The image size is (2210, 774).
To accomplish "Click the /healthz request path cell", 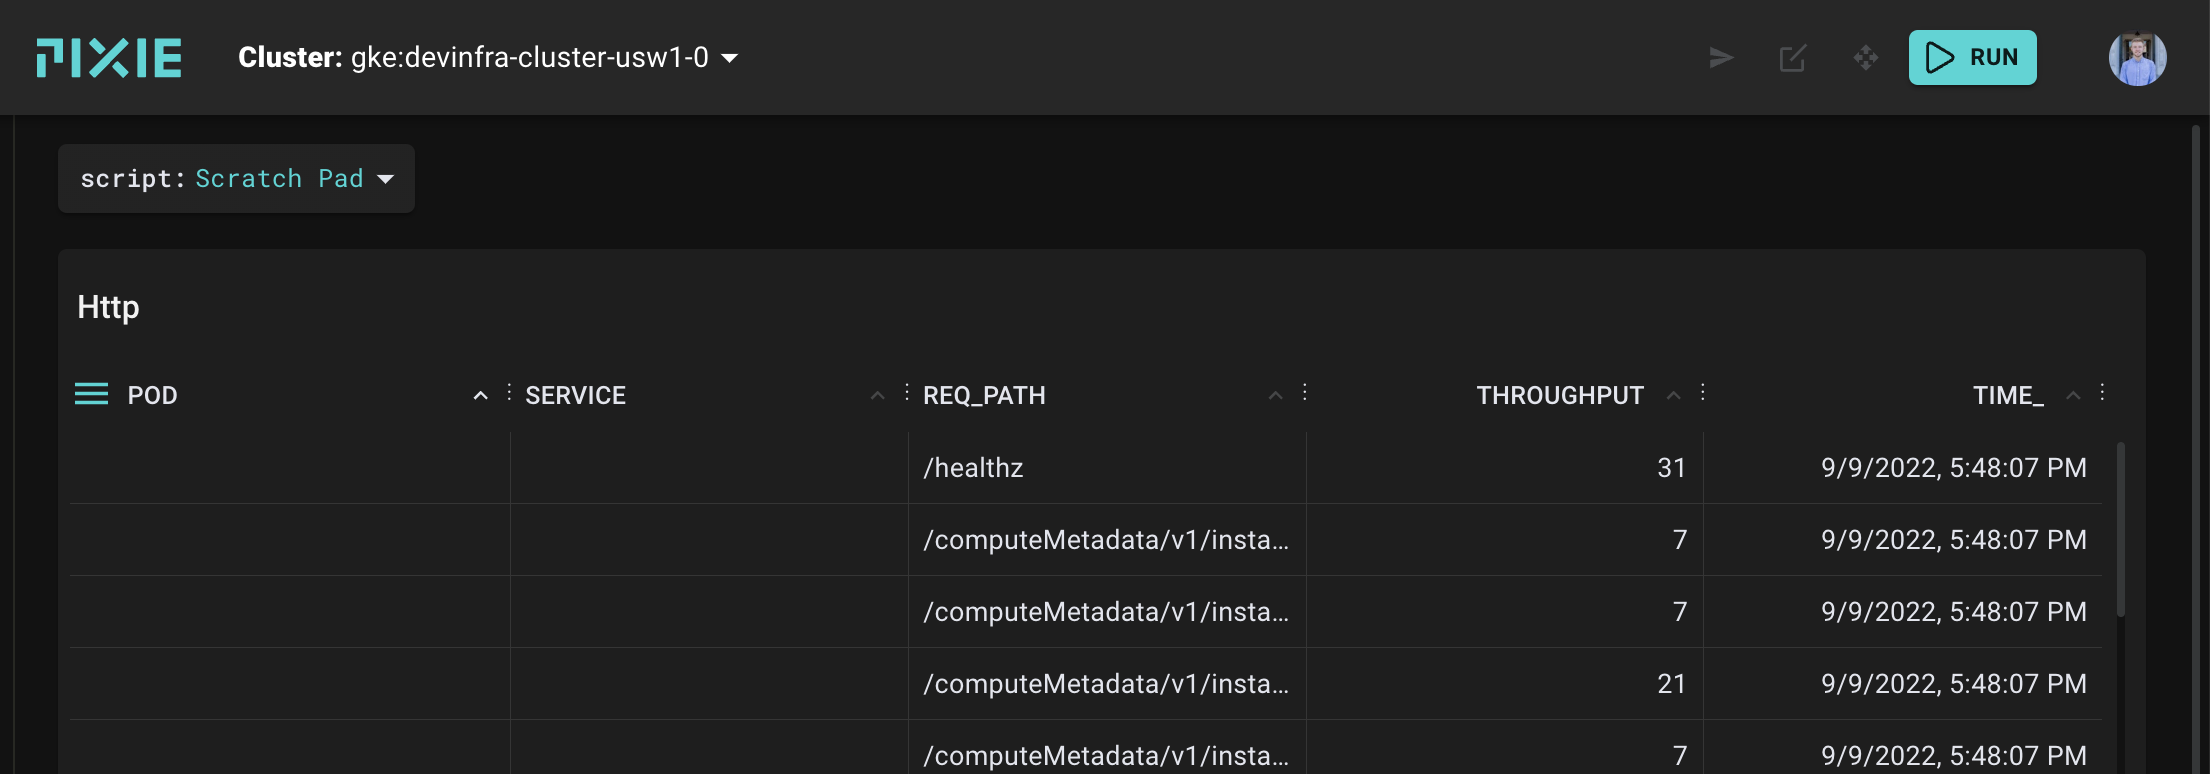I will tap(973, 468).
